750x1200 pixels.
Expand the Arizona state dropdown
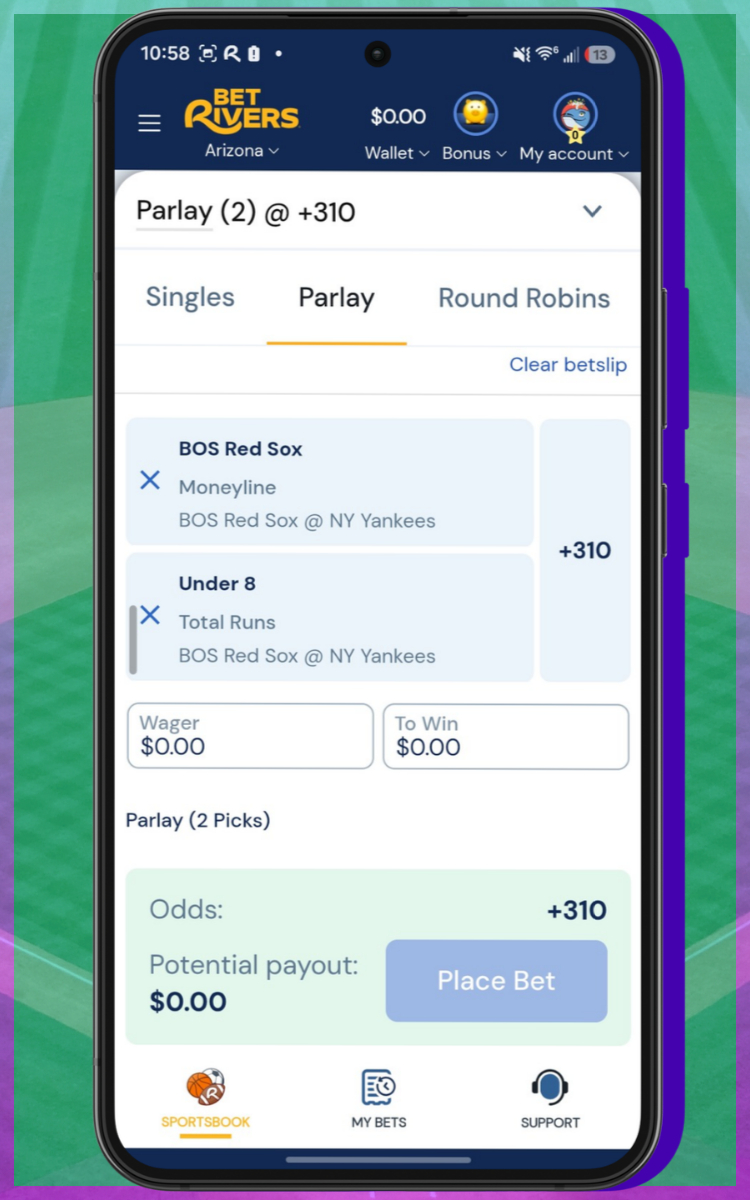(242, 151)
